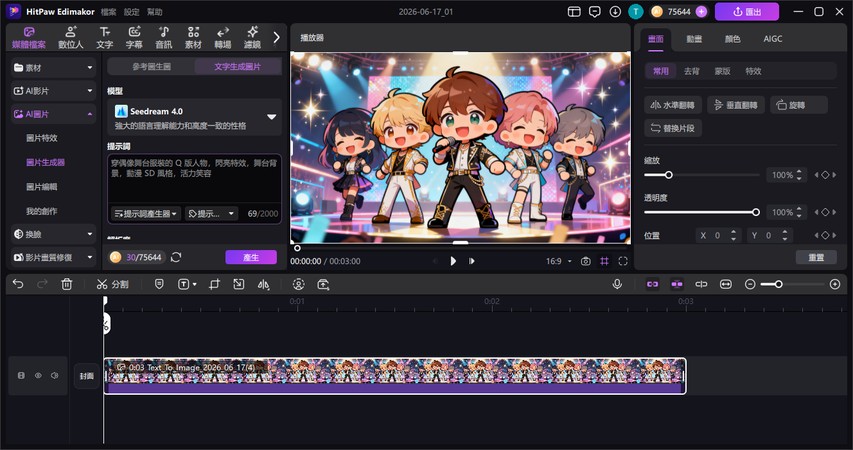
Task: Toggle the grid overlay in the player
Action: (604, 261)
